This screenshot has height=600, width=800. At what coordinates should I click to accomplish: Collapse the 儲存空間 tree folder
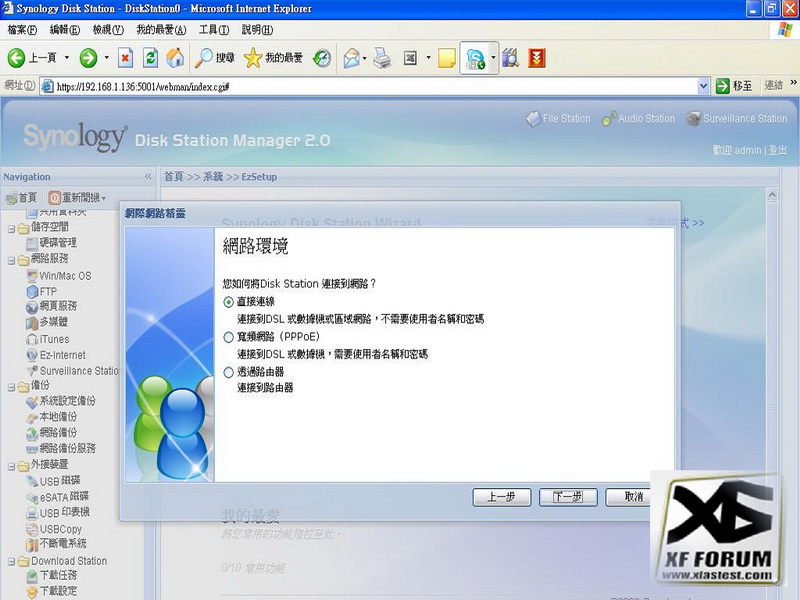[x=11, y=229]
